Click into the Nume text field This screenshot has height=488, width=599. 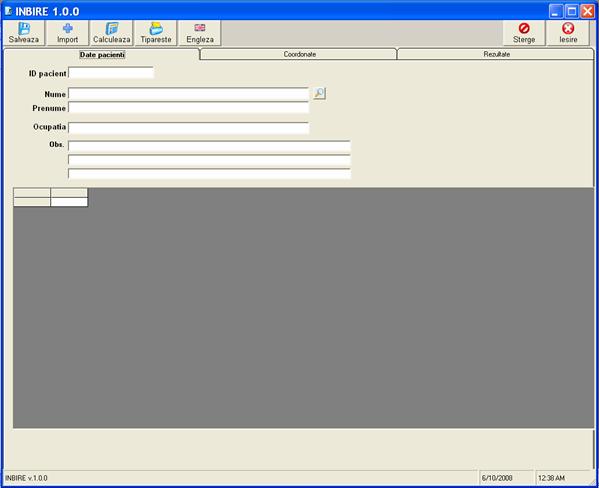(x=188, y=94)
